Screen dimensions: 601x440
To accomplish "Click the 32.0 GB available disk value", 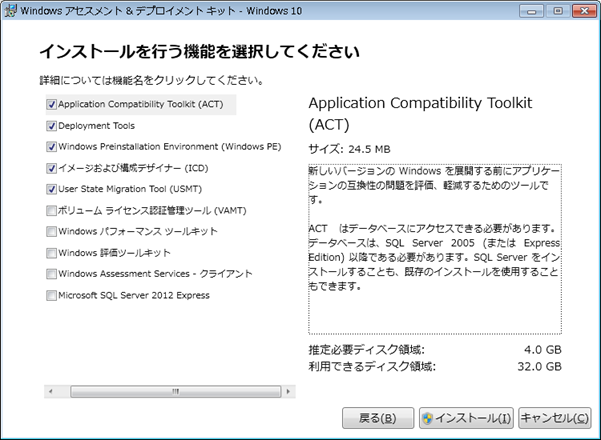I will pos(539,366).
